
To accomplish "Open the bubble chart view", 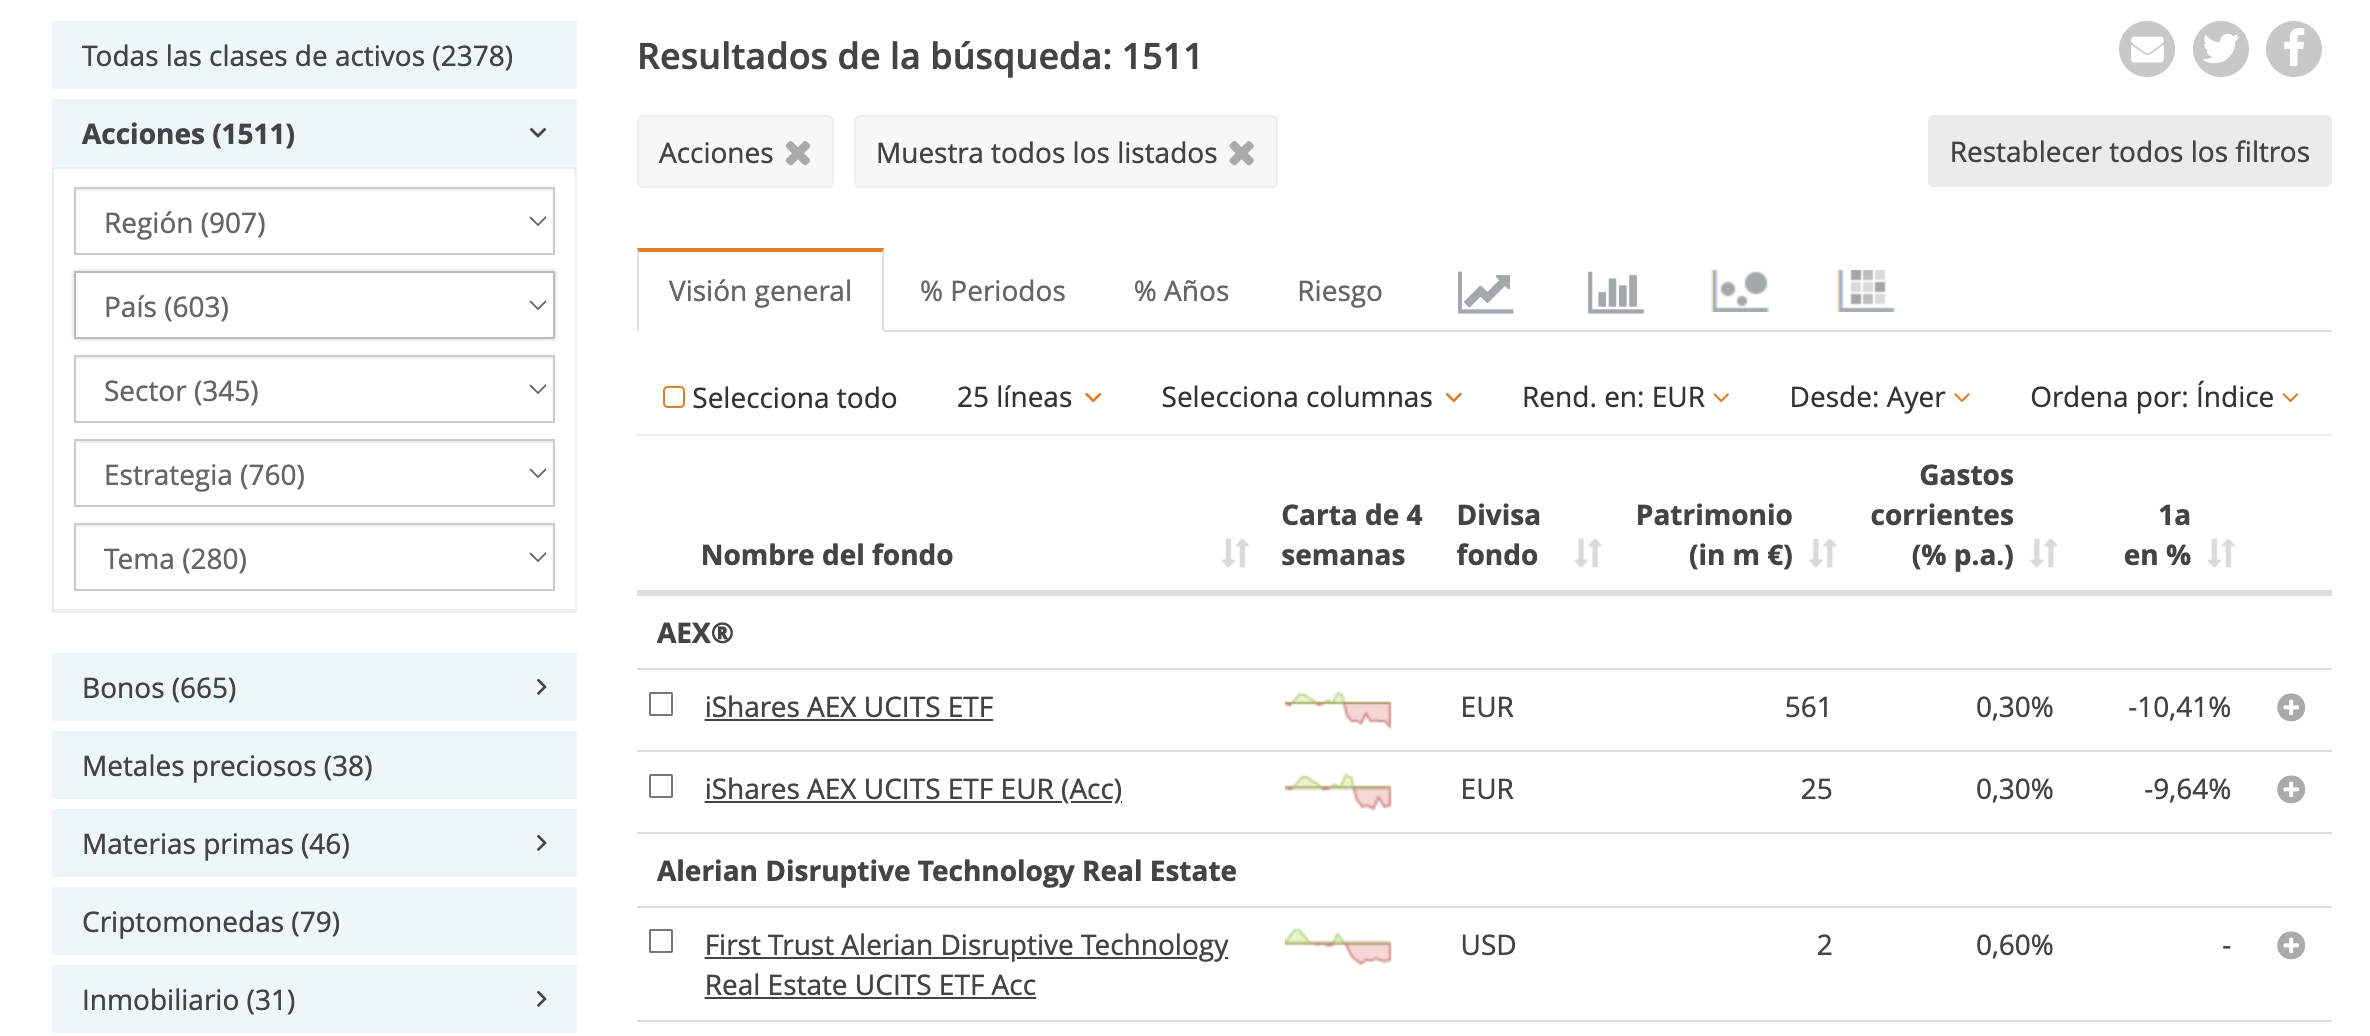I will point(1739,291).
